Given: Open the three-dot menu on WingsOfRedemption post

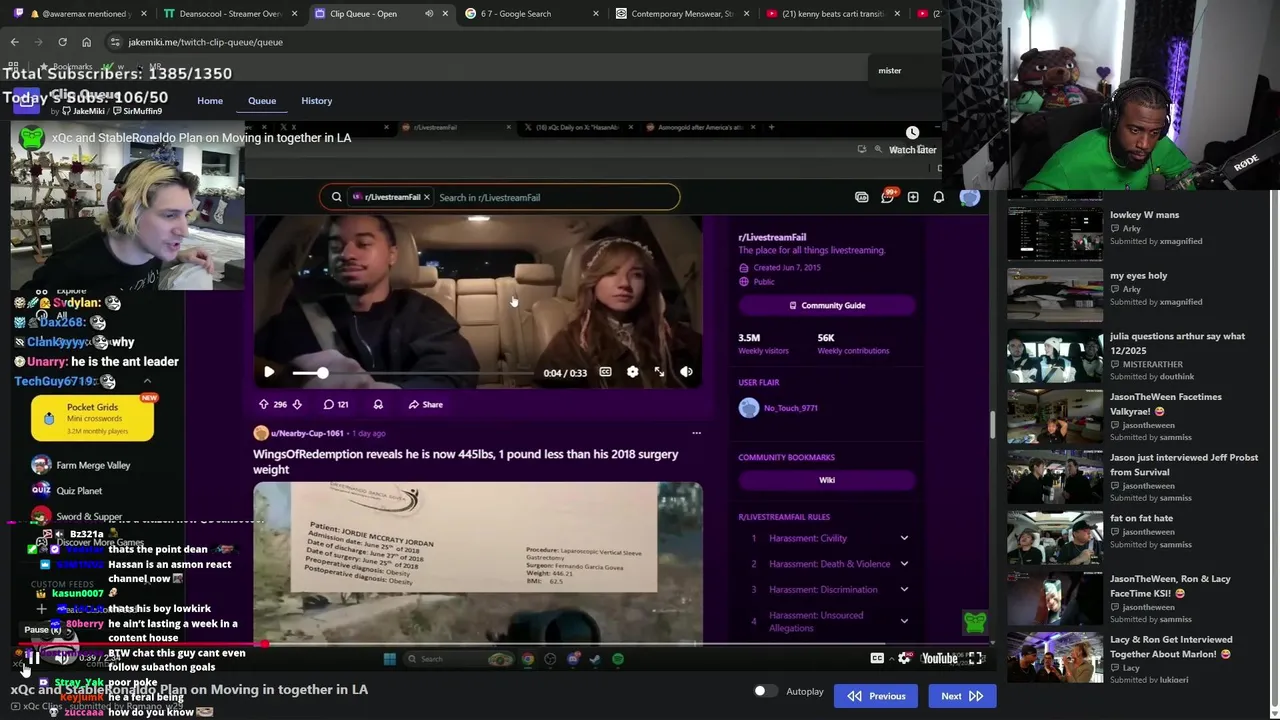Looking at the screenshot, I should pos(696,434).
